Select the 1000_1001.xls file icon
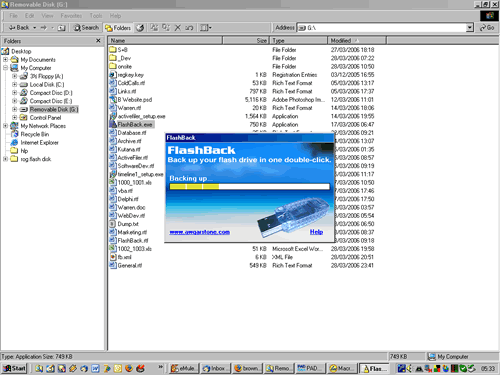The width and height of the screenshot is (500, 375). click(113, 182)
